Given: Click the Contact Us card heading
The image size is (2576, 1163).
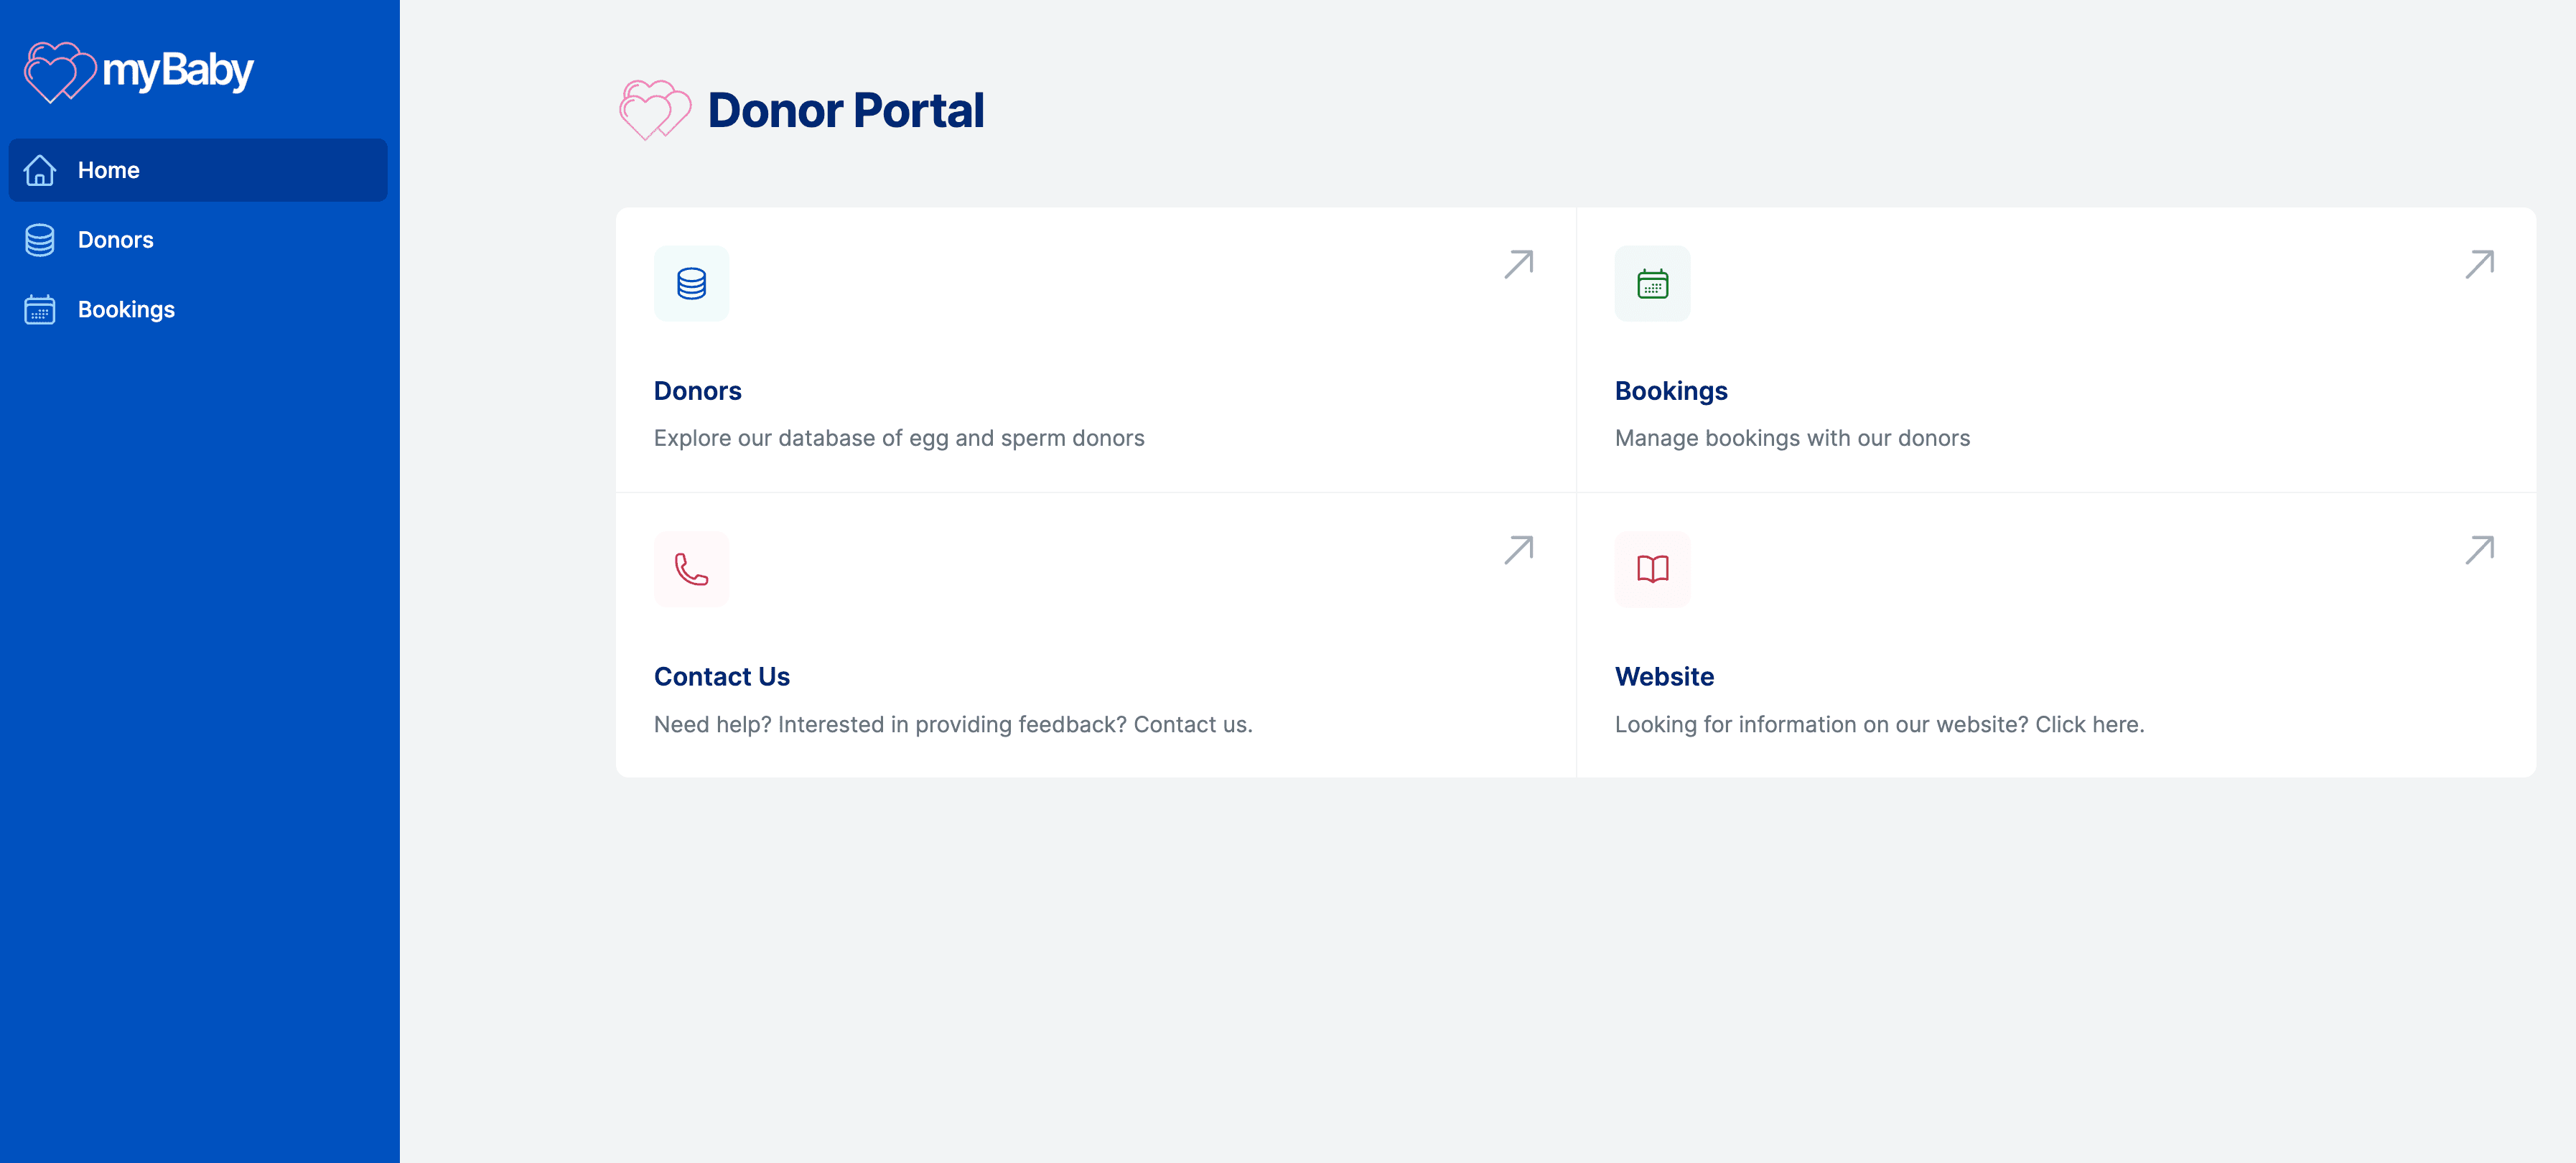Looking at the screenshot, I should point(721,676).
